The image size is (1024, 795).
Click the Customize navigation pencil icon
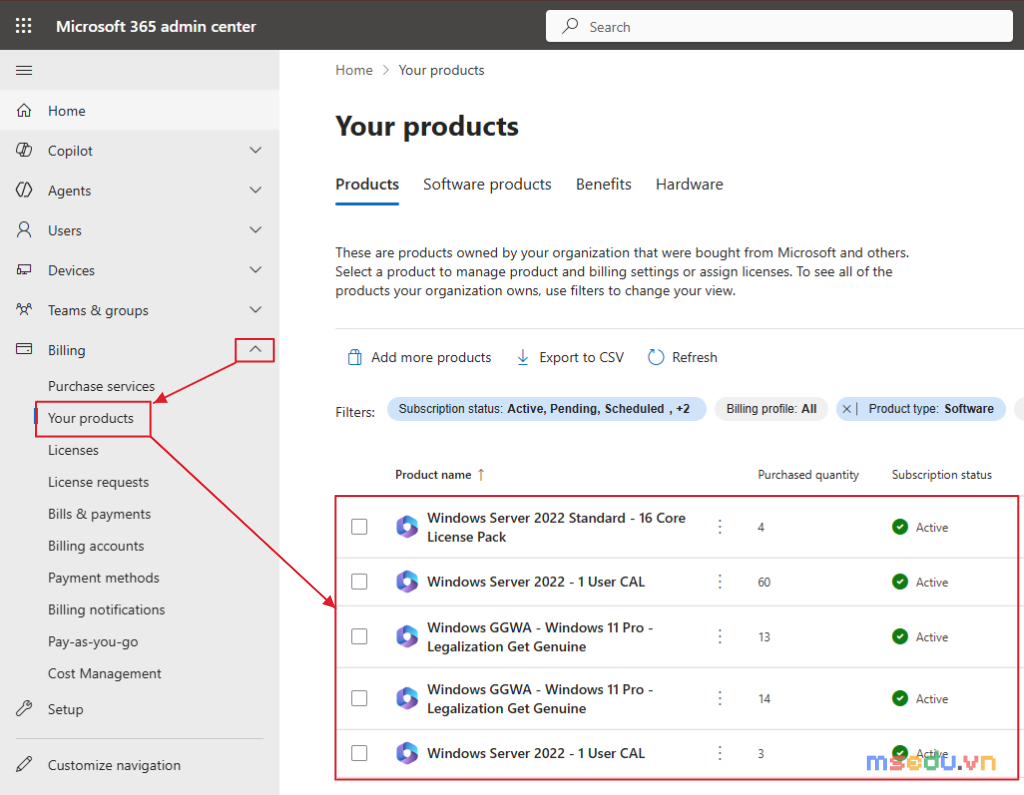point(24,764)
